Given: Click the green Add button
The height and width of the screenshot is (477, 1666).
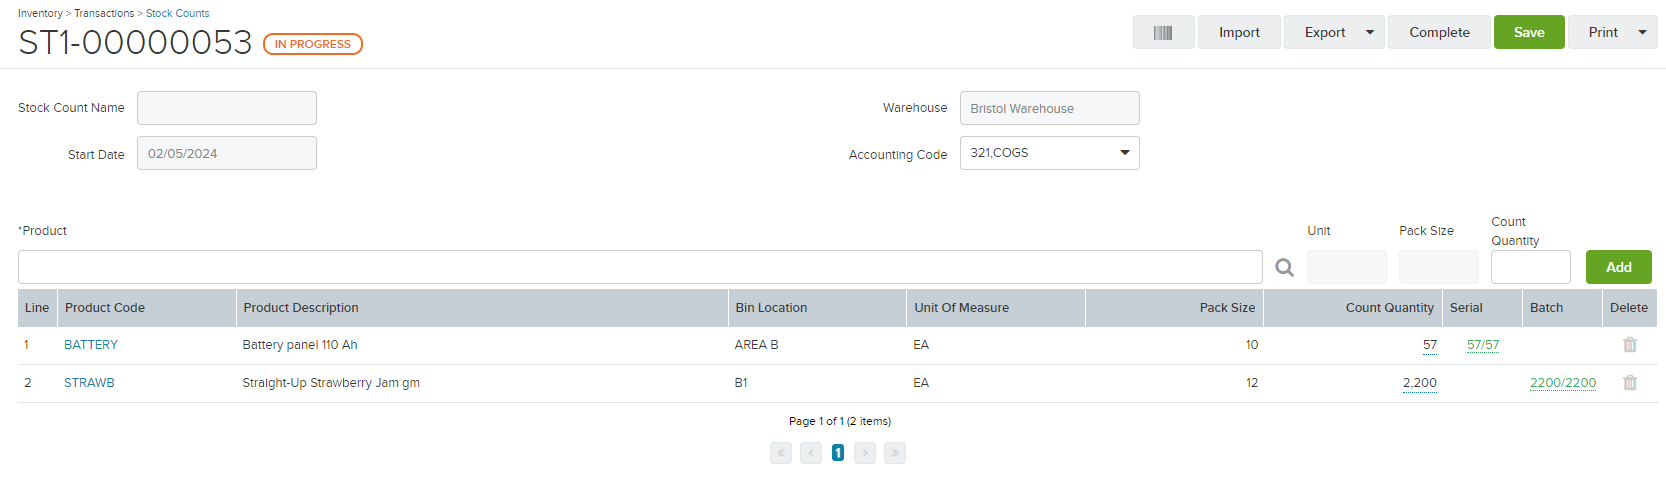Looking at the screenshot, I should point(1618,267).
